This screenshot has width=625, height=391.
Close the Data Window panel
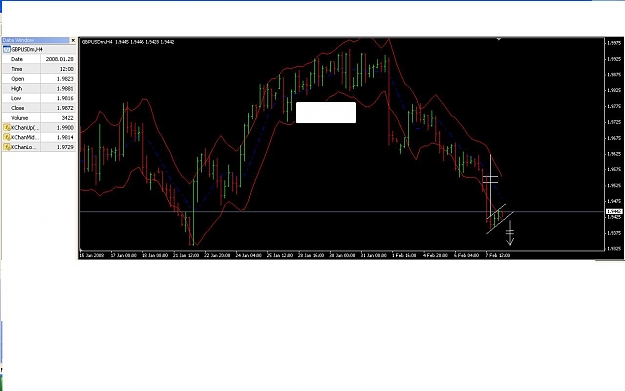tap(73, 40)
